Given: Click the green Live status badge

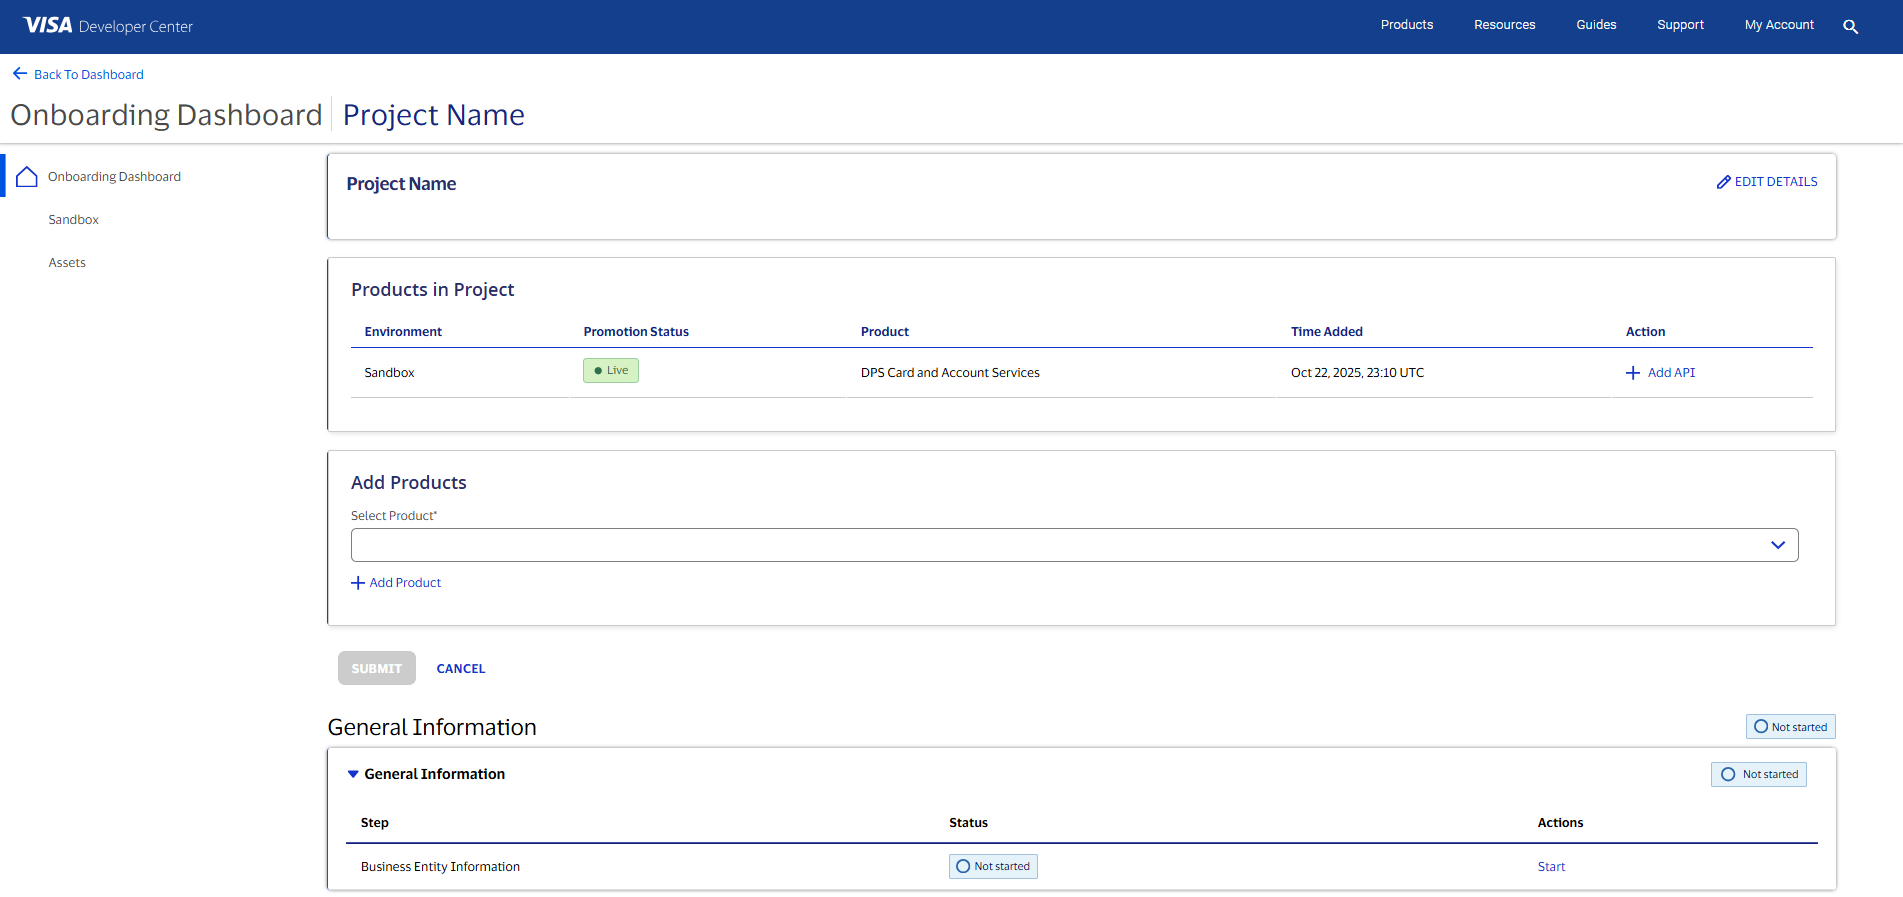Looking at the screenshot, I should (x=610, y=371).
